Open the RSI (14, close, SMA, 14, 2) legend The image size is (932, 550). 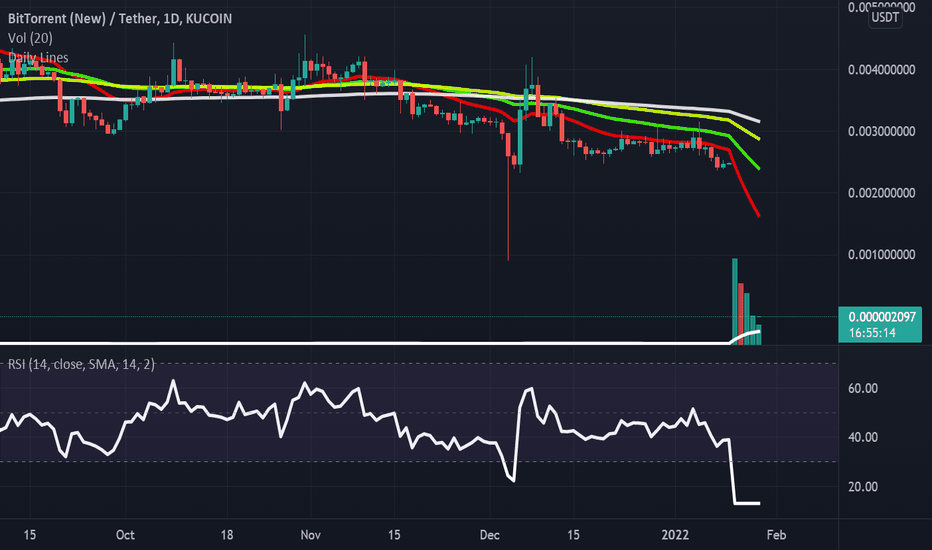81,364
